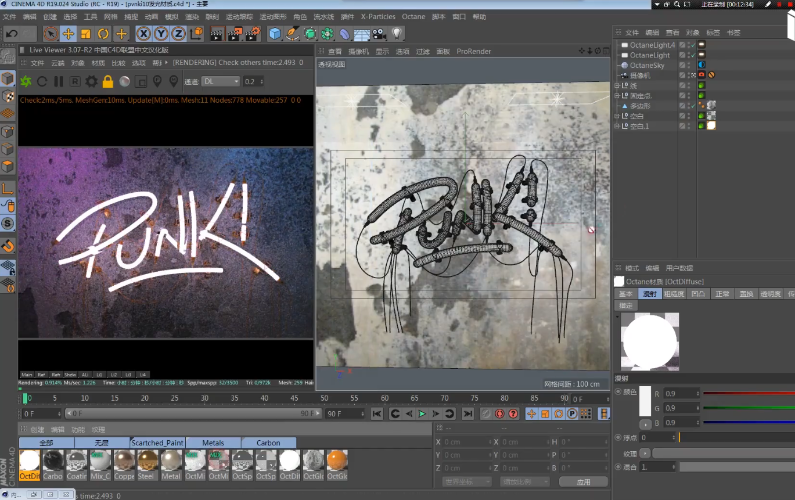The height and width of the screenshot is (500, 795).
Task: Click the Octane gear logo to start rendering
Action: (x=27, y=81)
